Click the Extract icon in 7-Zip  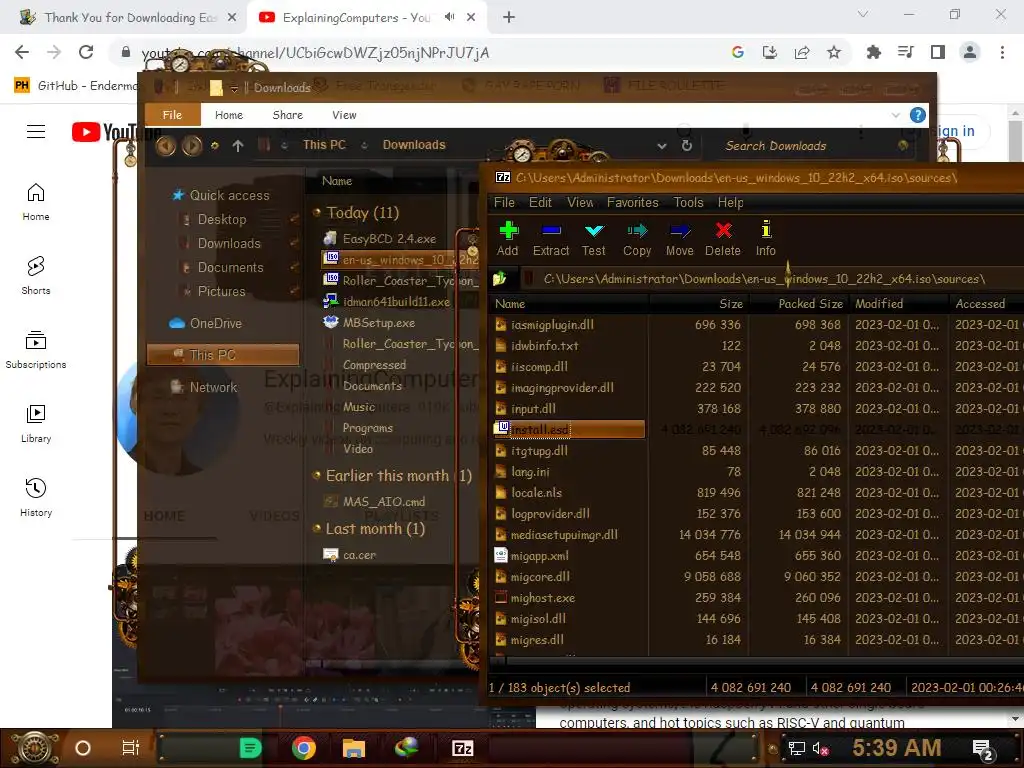coord(551,231)
